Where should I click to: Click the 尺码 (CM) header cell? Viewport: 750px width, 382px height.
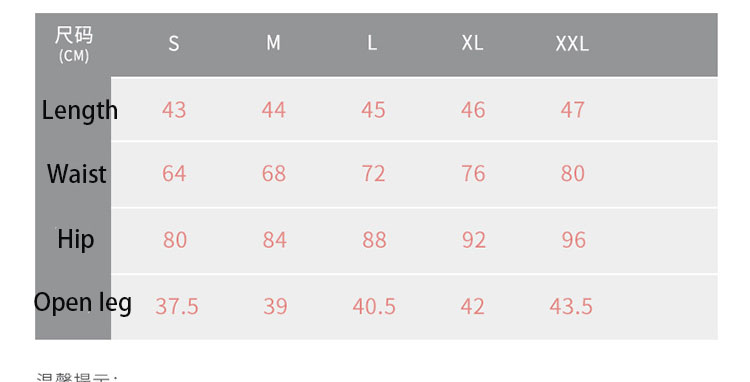74,44
